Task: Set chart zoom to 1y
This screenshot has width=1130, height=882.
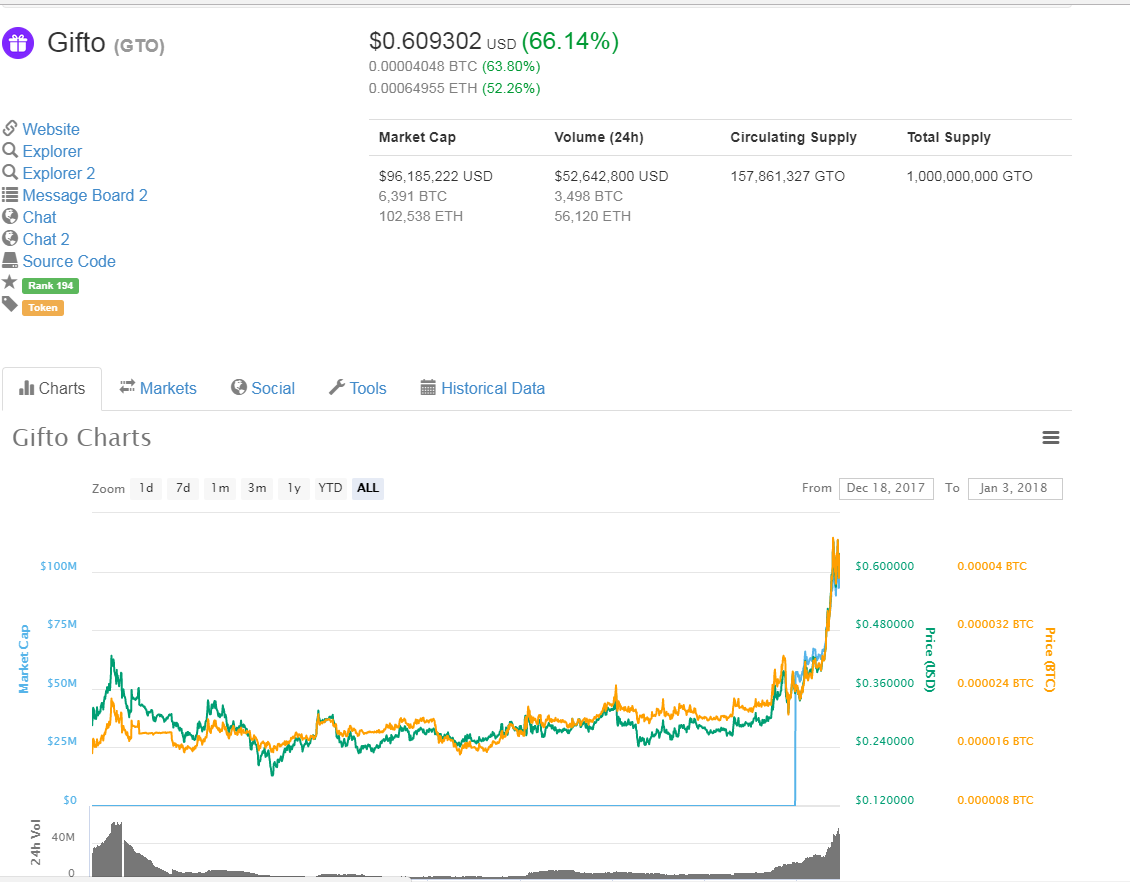Action: click(293, 488)
